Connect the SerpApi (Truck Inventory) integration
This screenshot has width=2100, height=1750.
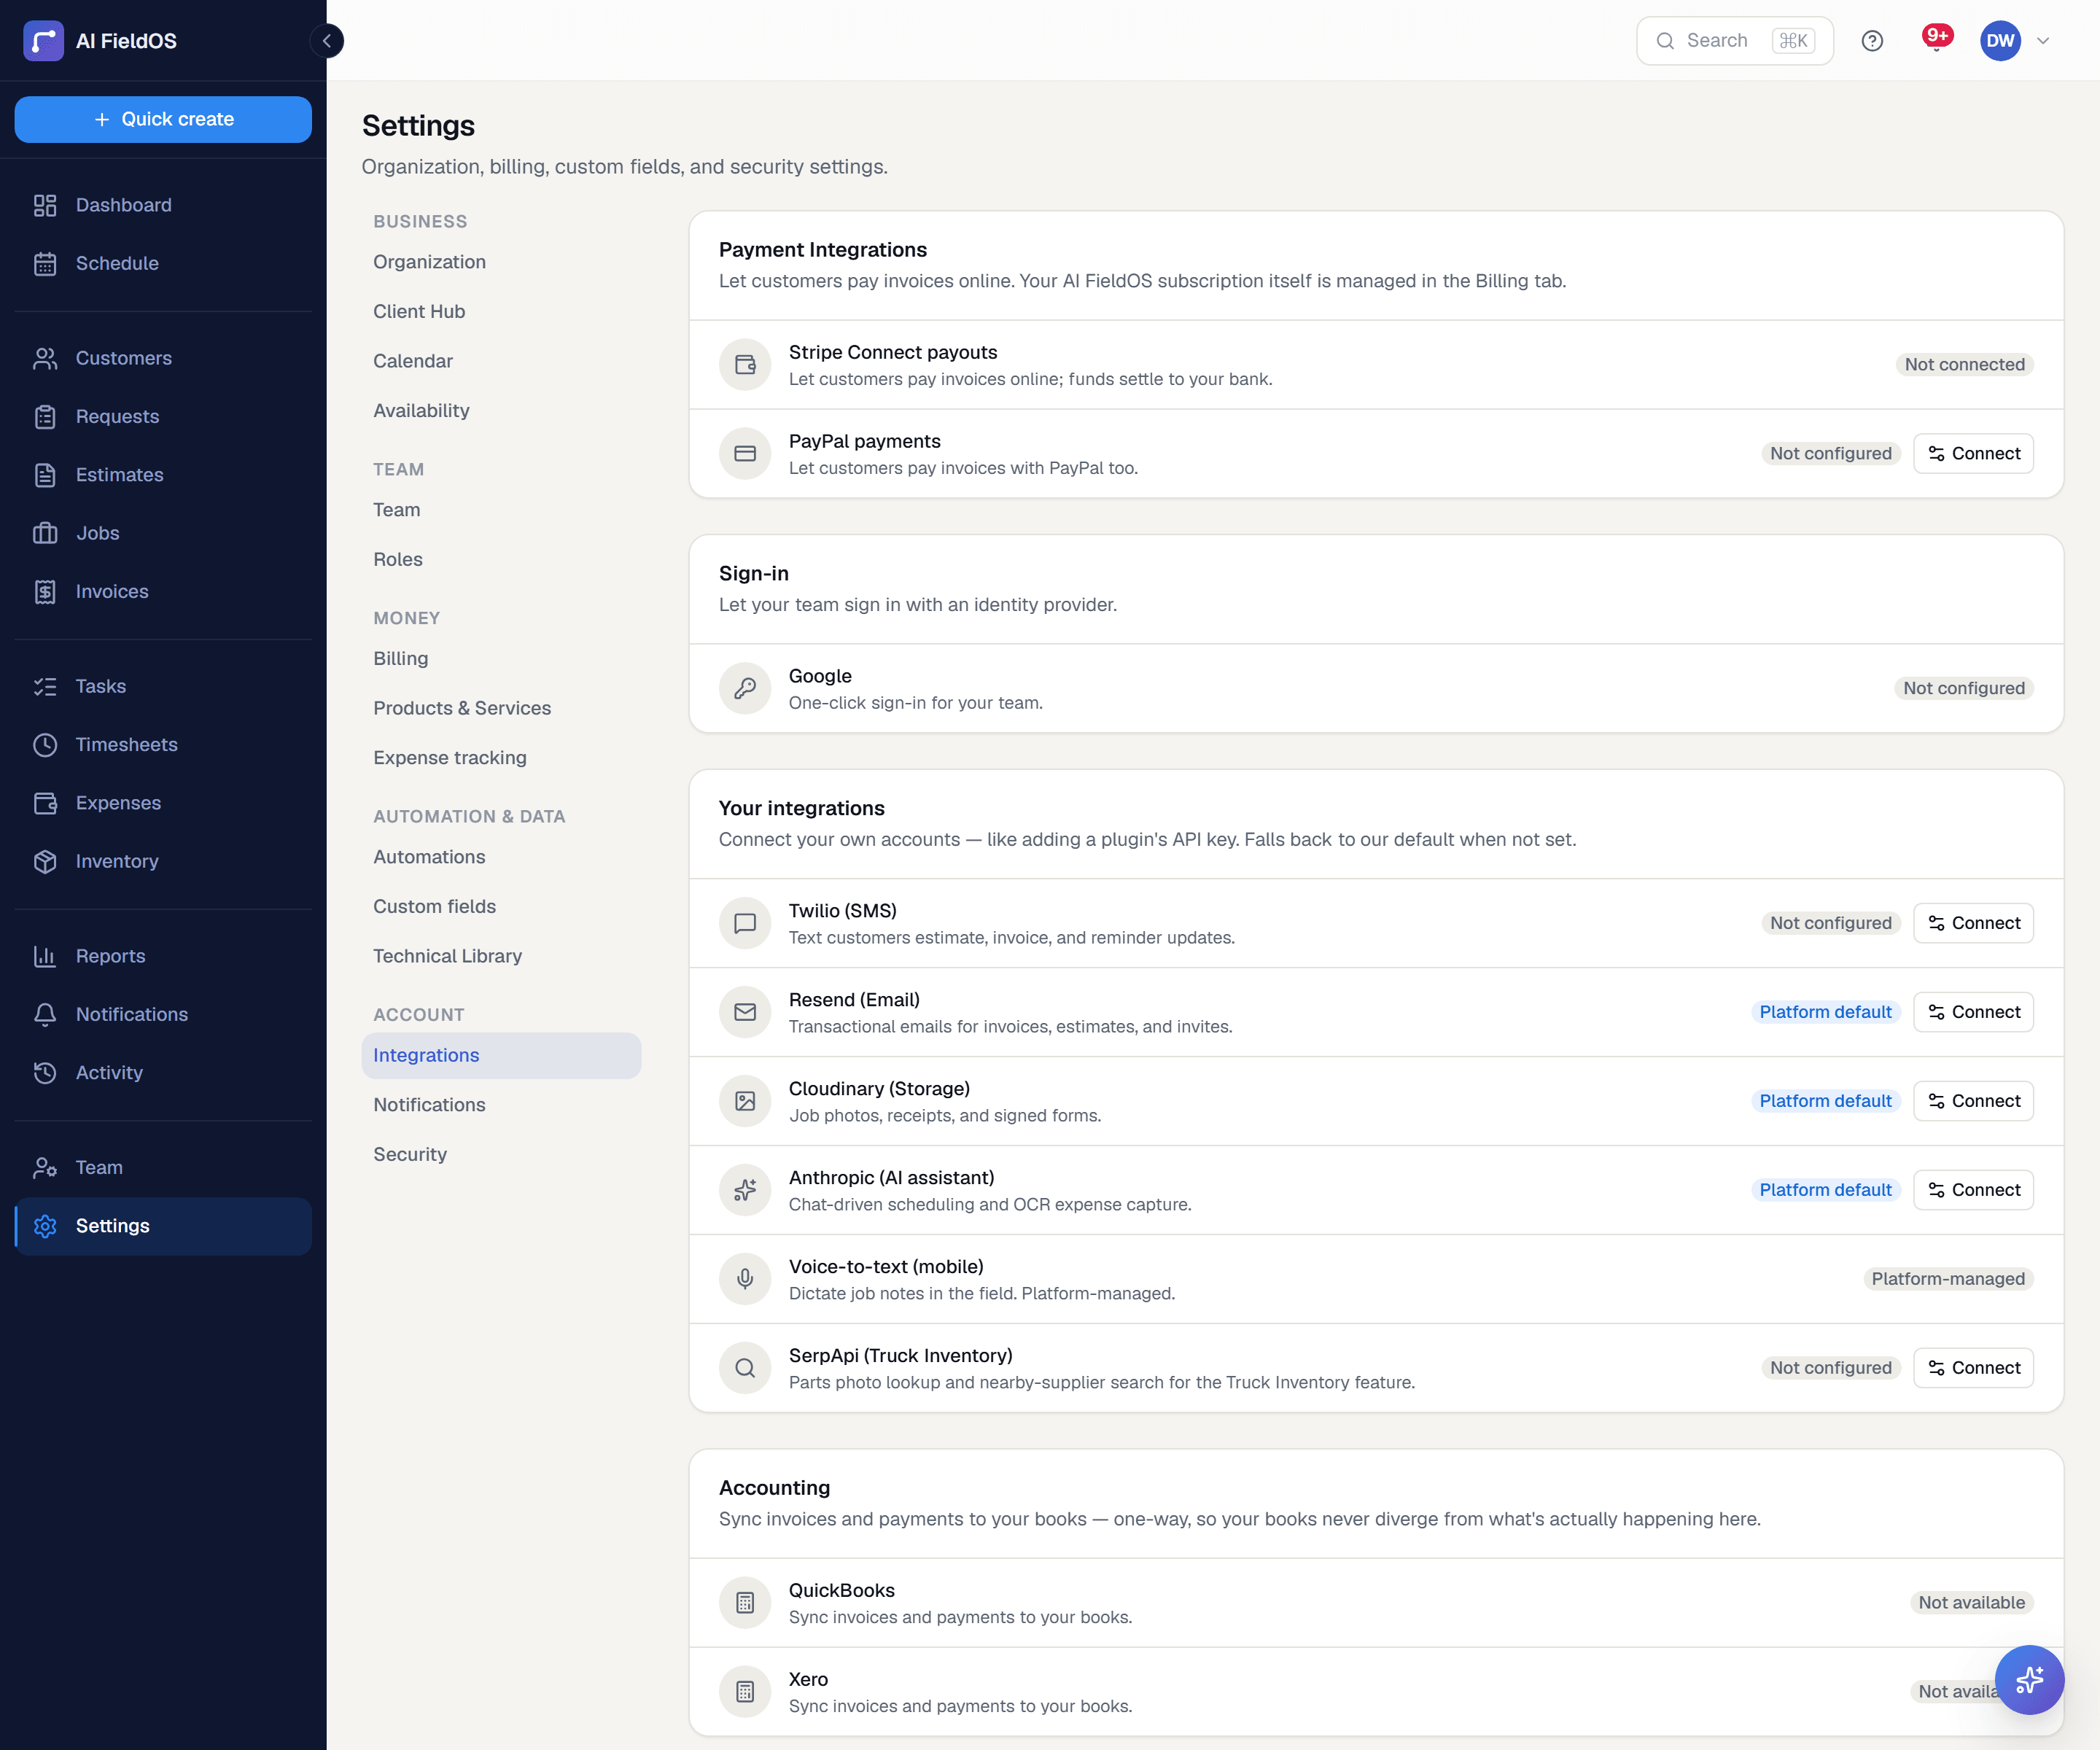[1973, 1368]
